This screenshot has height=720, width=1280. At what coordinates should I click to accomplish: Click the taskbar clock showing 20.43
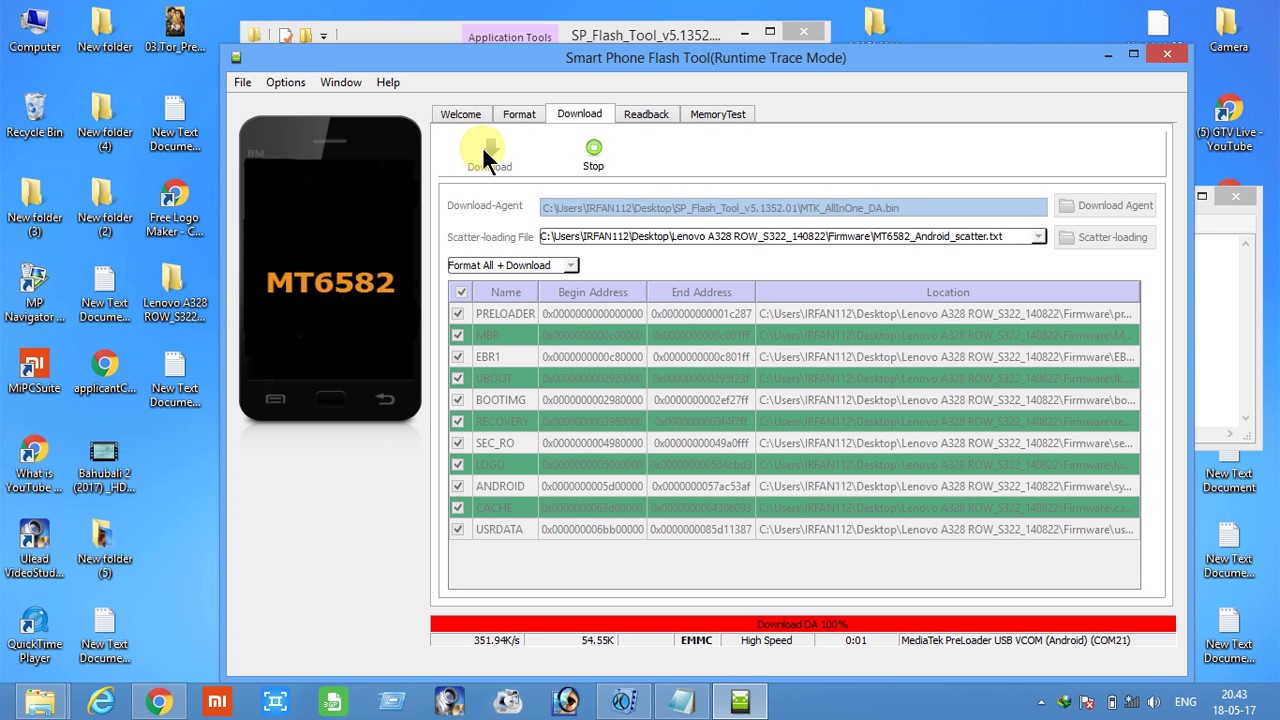[x=1234, y=694]
